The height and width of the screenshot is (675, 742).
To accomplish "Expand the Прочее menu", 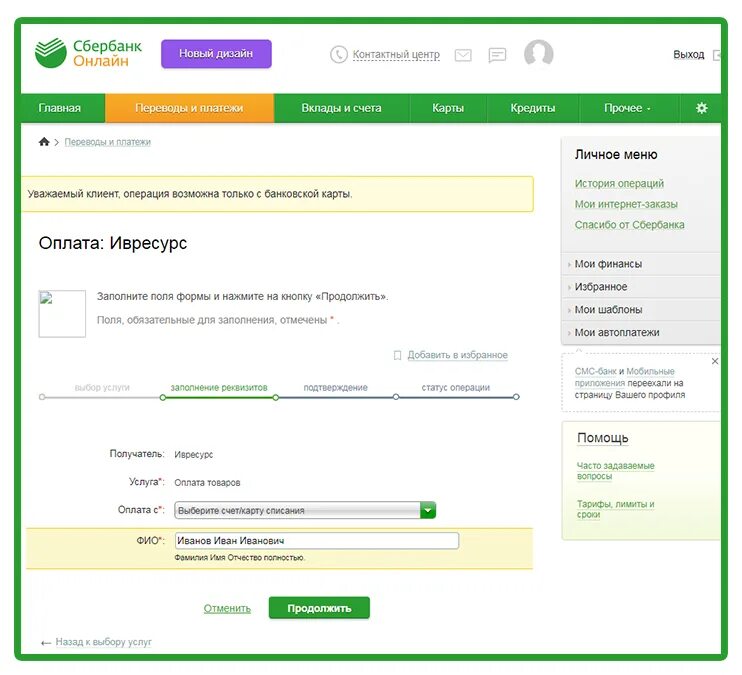I will [x=627, y=108].
